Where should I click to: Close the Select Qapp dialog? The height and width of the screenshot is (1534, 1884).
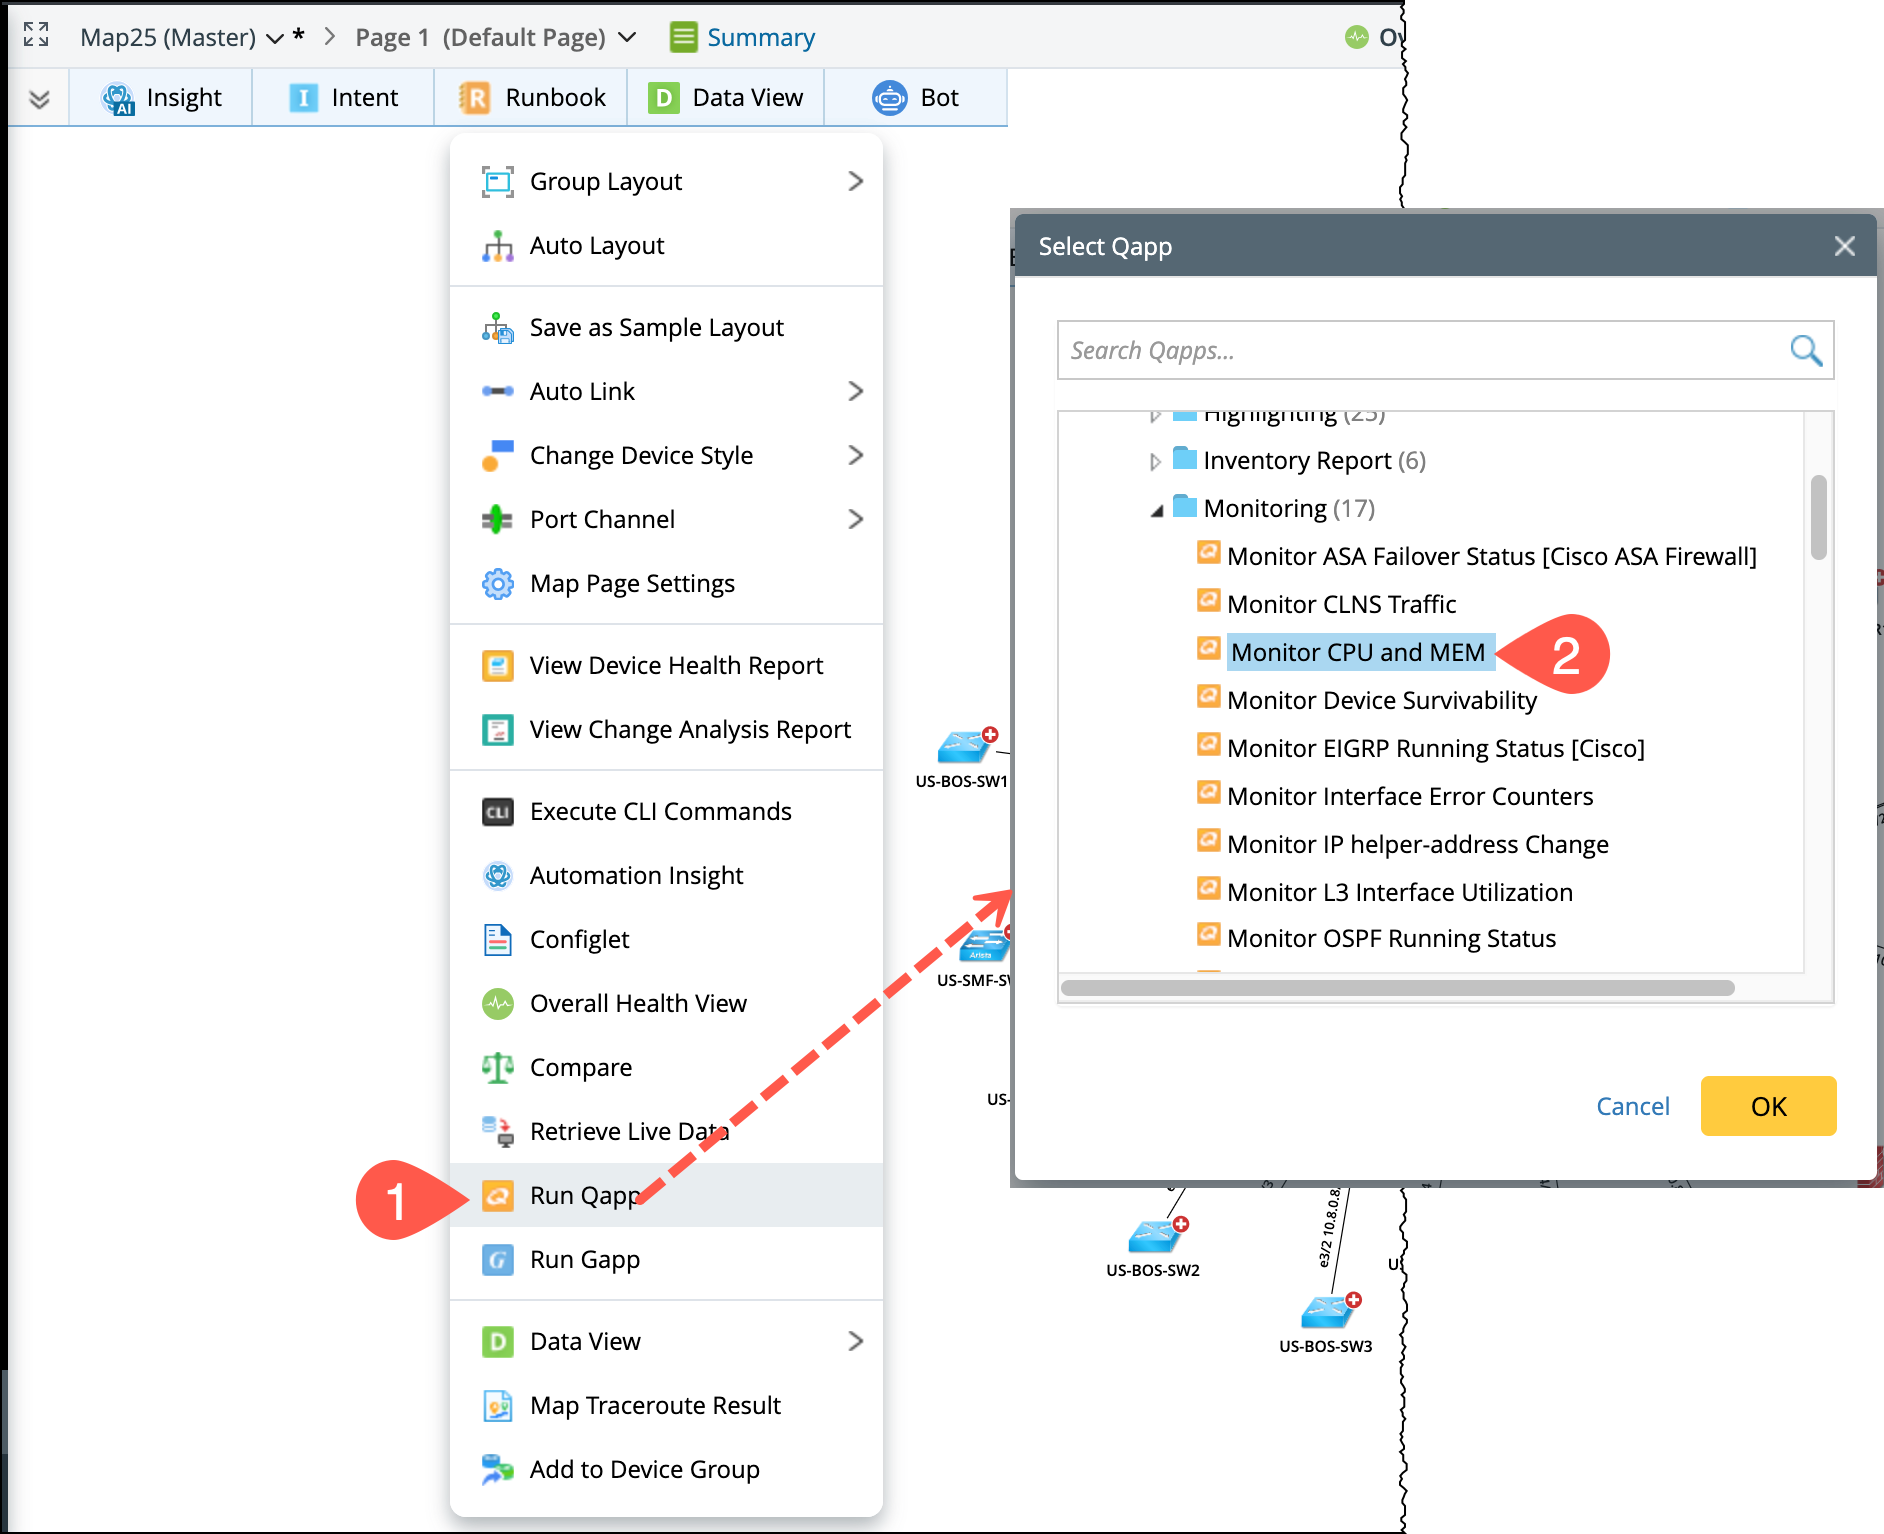pos(1844,246)
